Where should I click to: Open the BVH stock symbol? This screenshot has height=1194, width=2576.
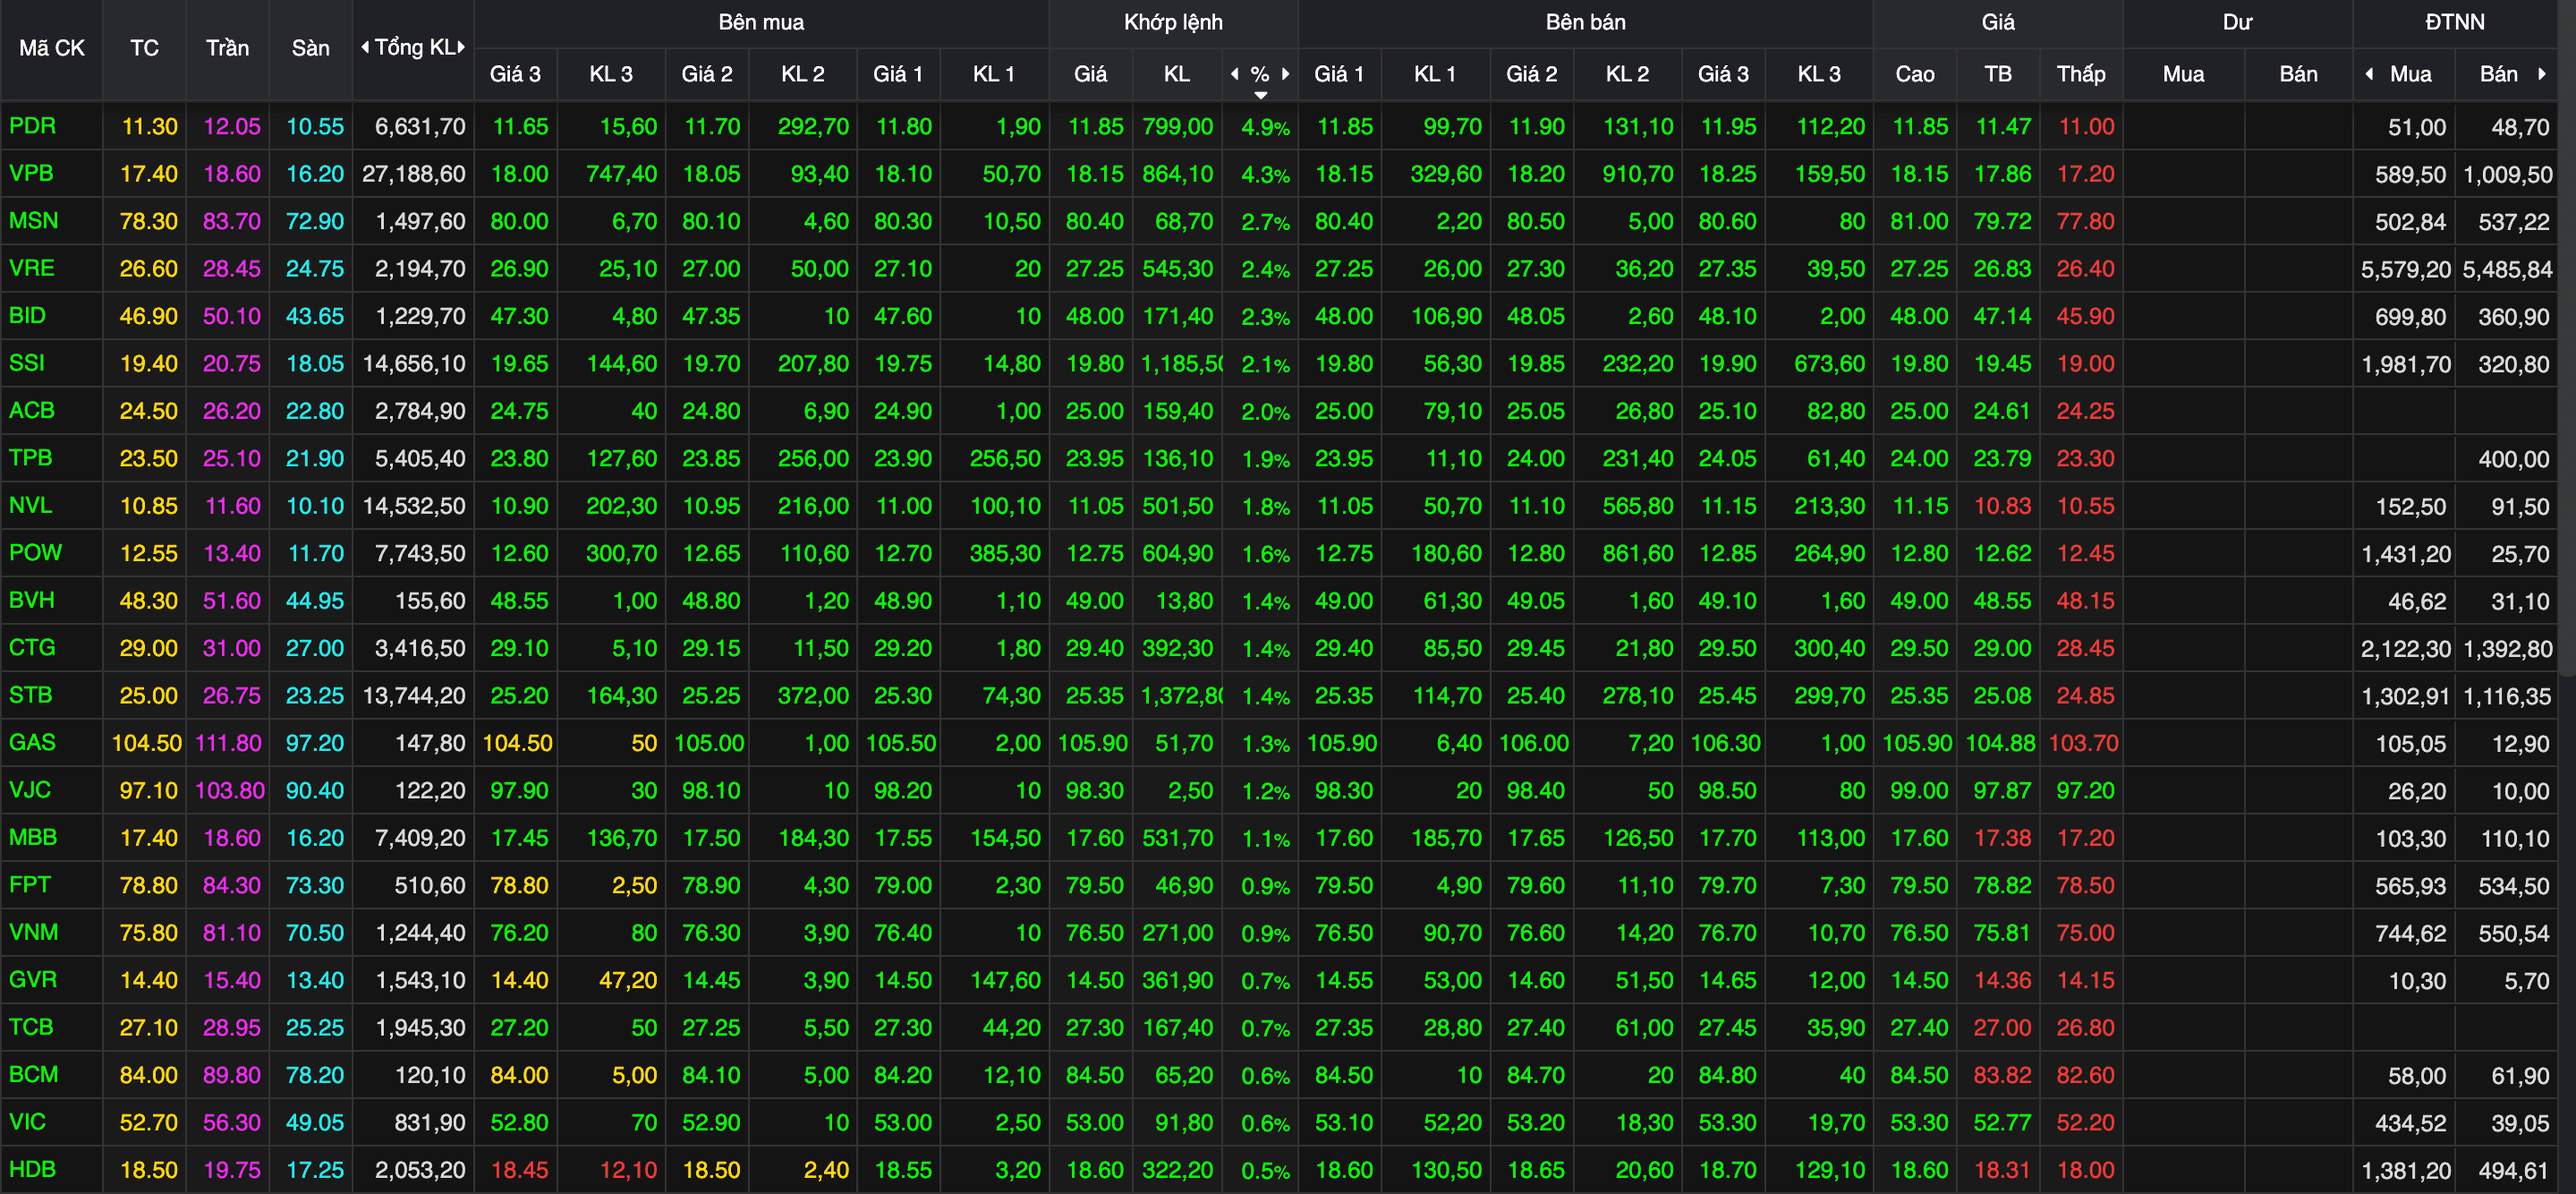pyautogui.click(x=31, y=600)
